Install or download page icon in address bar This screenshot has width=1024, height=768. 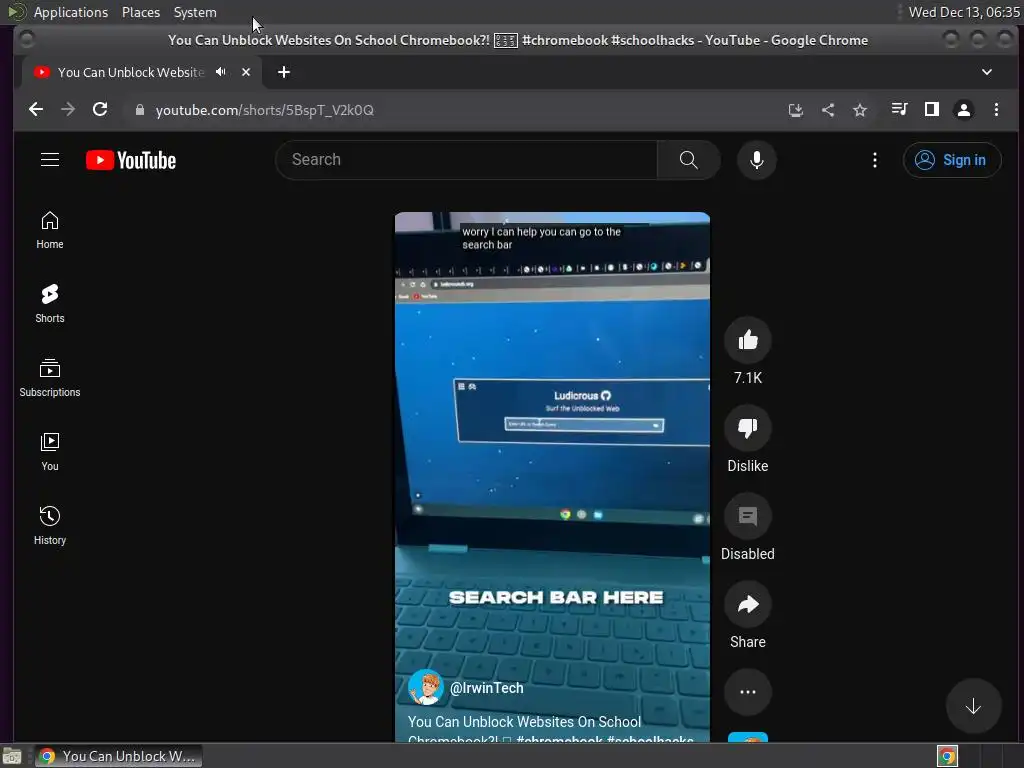pos(795,110)
